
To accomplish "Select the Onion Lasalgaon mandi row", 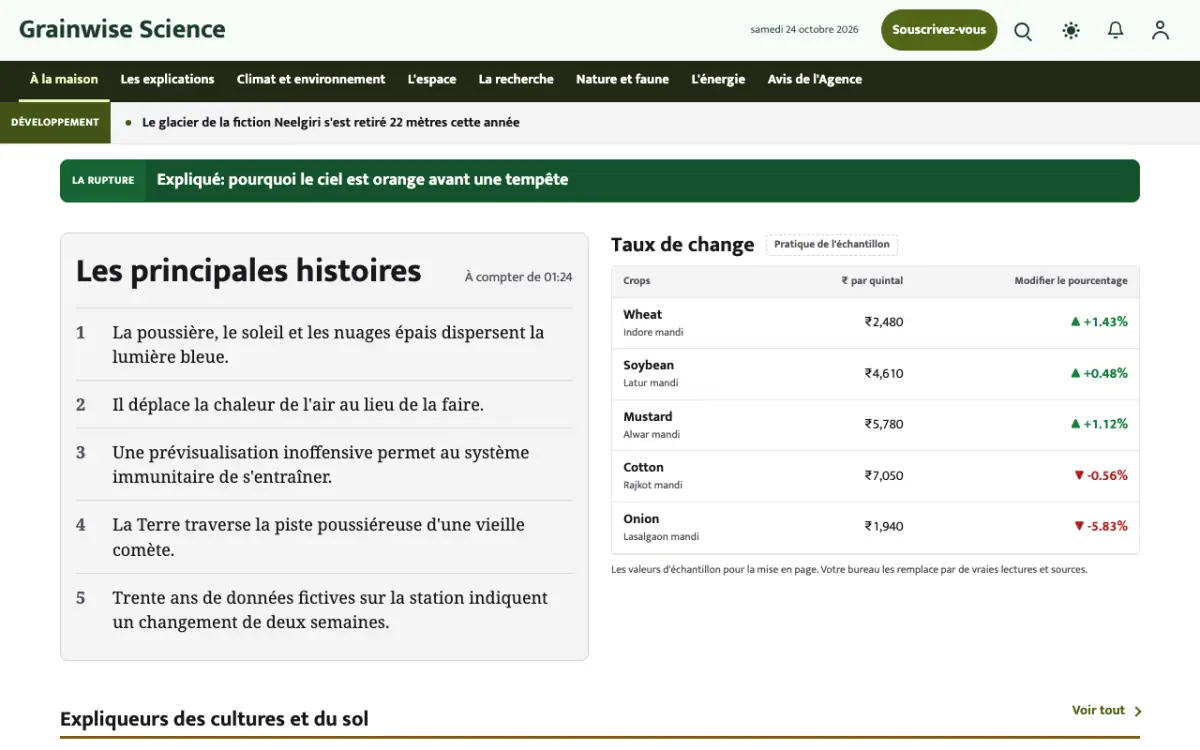I will tap(875, 527).
